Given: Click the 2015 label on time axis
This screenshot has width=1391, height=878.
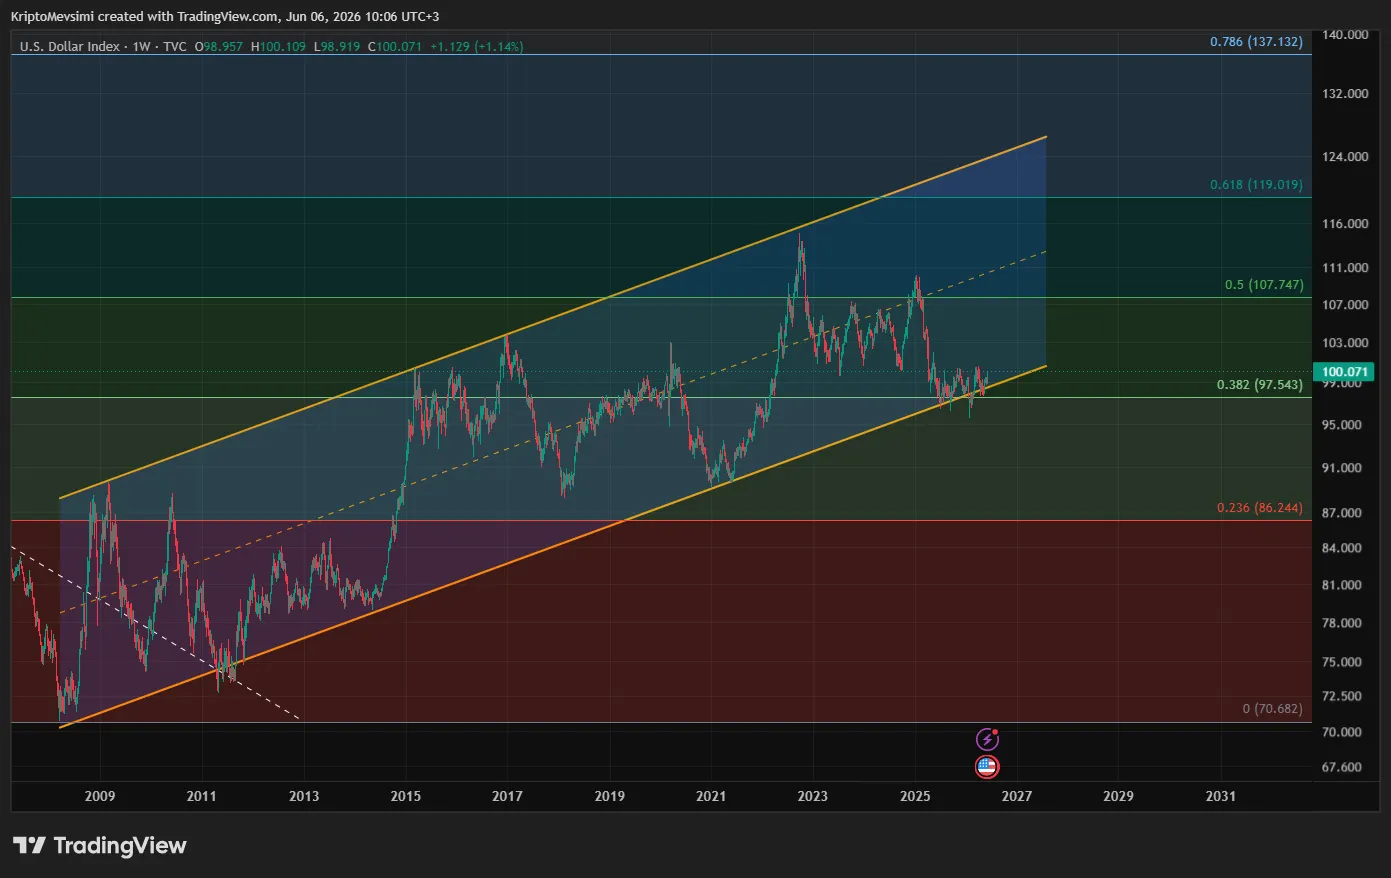Looking at the screenshot, I should point(406,796).
